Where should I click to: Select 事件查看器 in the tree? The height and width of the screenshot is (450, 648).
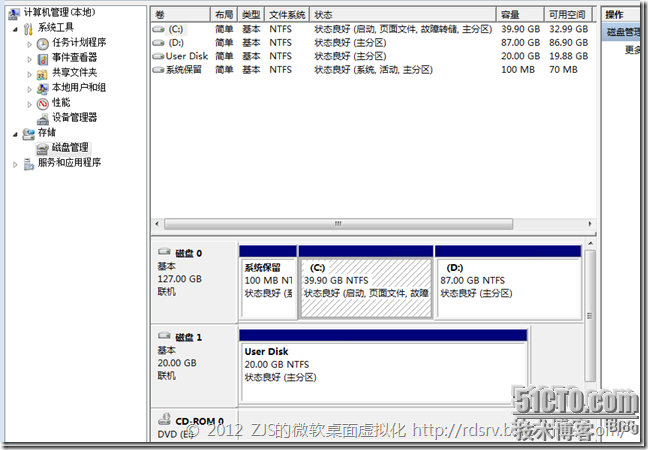point(74,57)
